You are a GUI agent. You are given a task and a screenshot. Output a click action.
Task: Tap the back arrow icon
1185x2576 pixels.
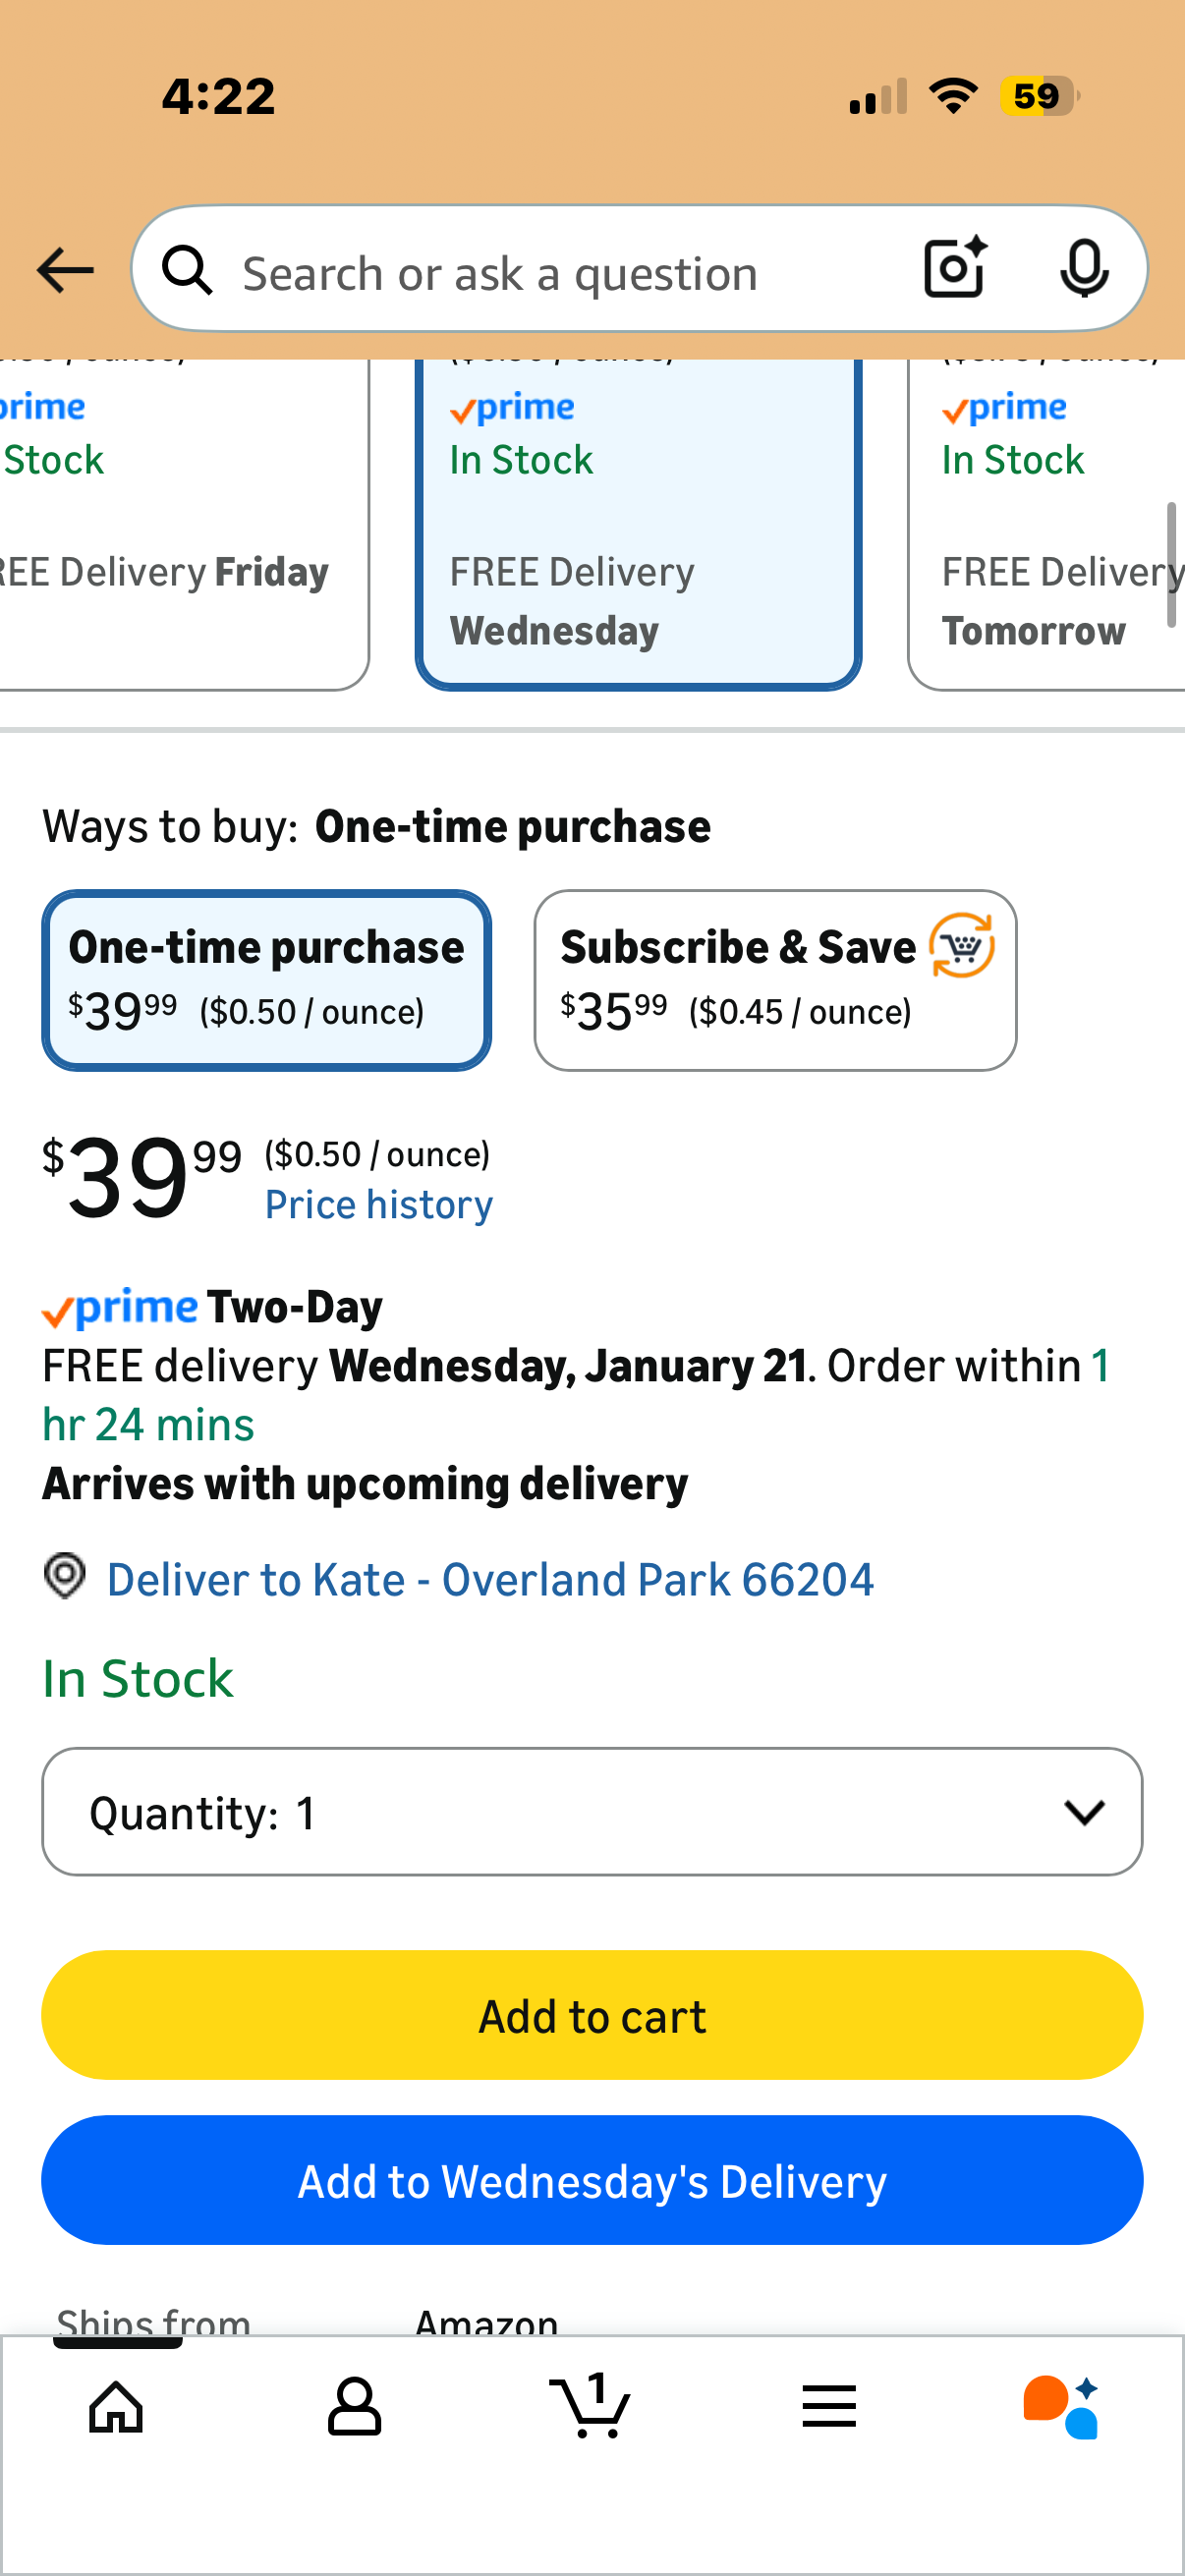tap(65, 270)
